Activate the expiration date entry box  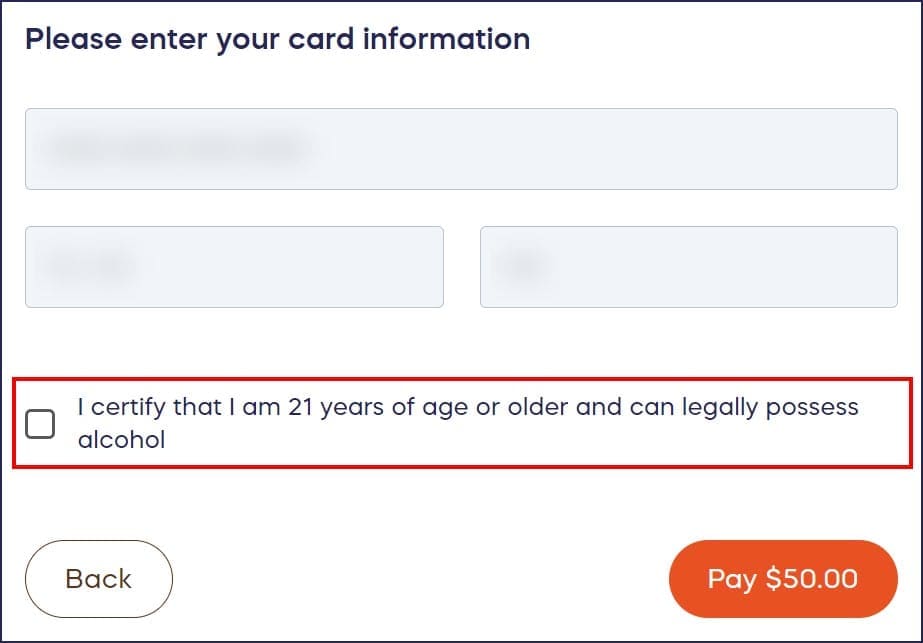click(234, 266)
